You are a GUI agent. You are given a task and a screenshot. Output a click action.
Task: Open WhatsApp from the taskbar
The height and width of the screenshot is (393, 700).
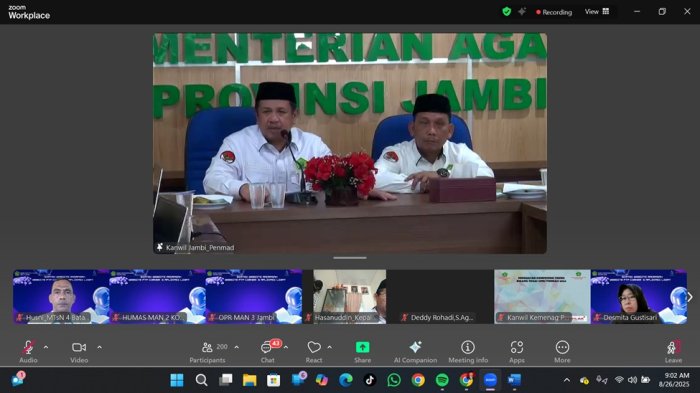(394, 380)
